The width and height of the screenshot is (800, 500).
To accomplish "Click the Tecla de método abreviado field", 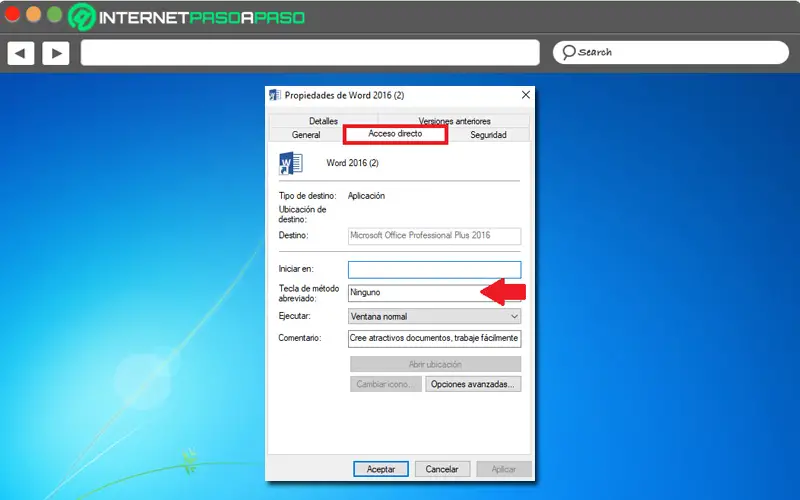I will tap(434, 293).
